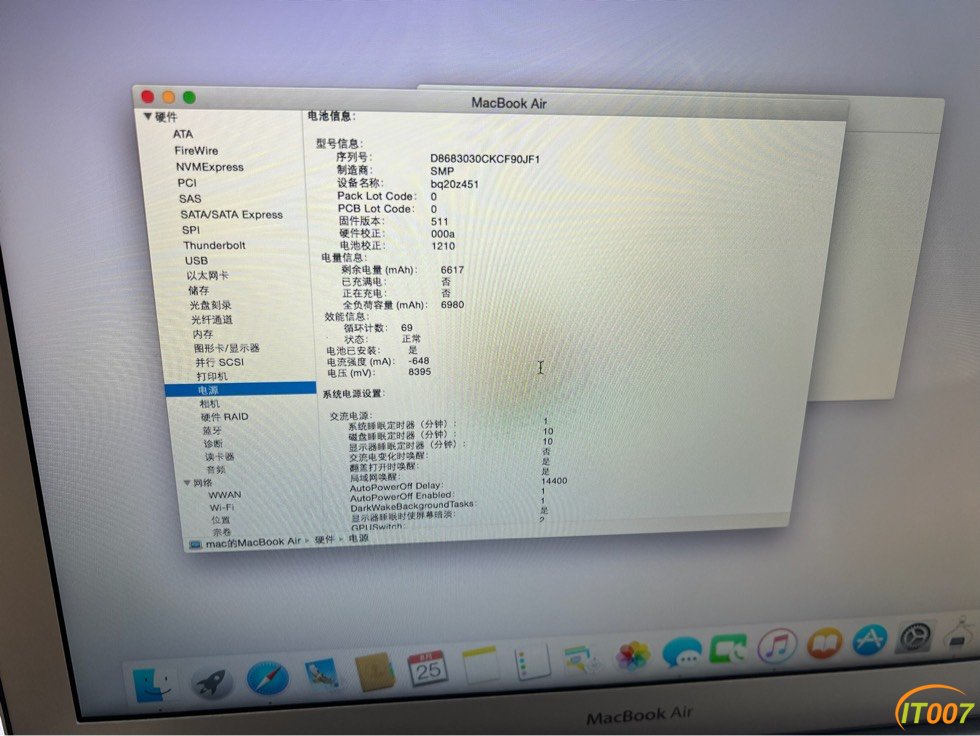Select 相机 in the sidebar
The image size is (980, 736).
coord(210,404)
